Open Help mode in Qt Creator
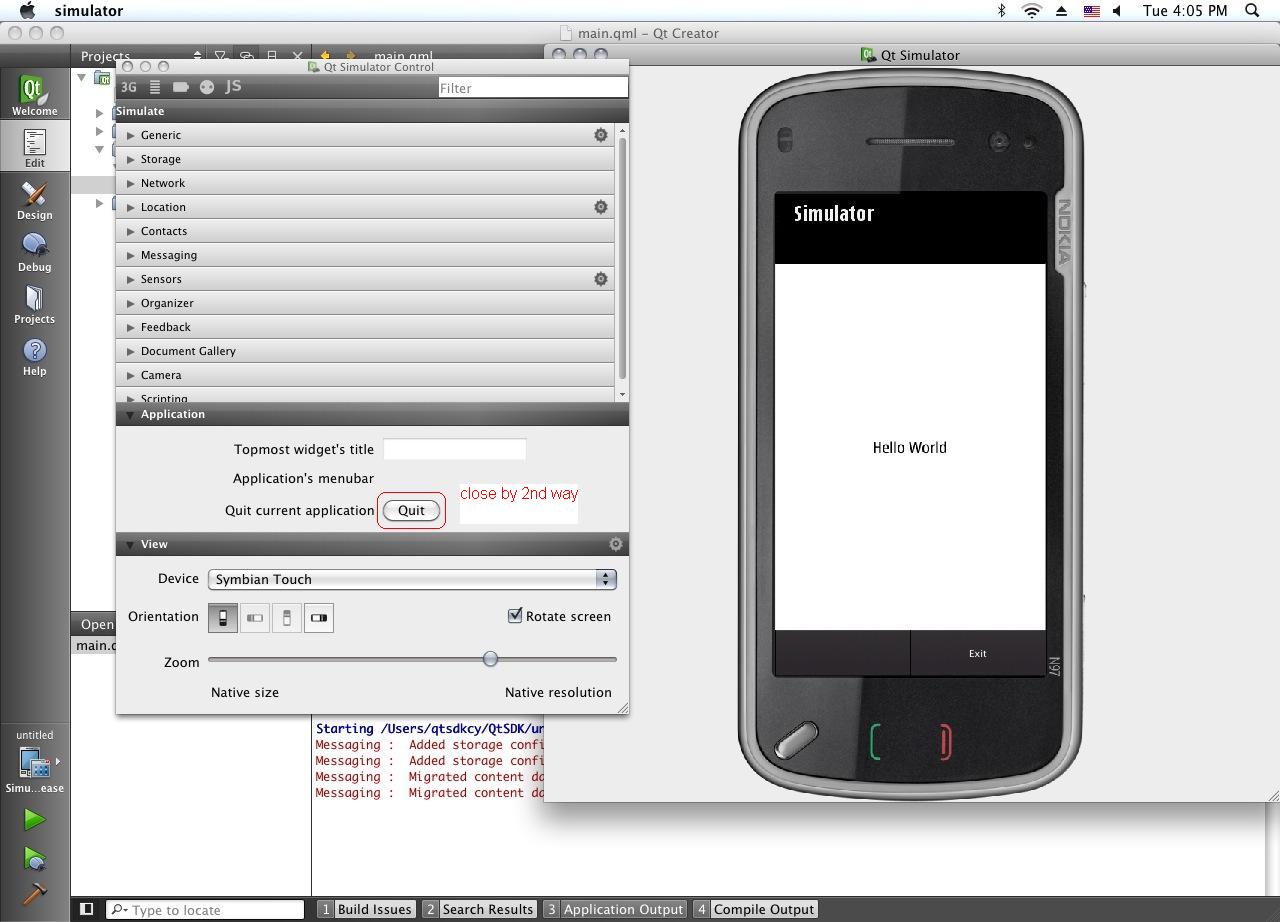1280x922 pixels. coord(34,355)
